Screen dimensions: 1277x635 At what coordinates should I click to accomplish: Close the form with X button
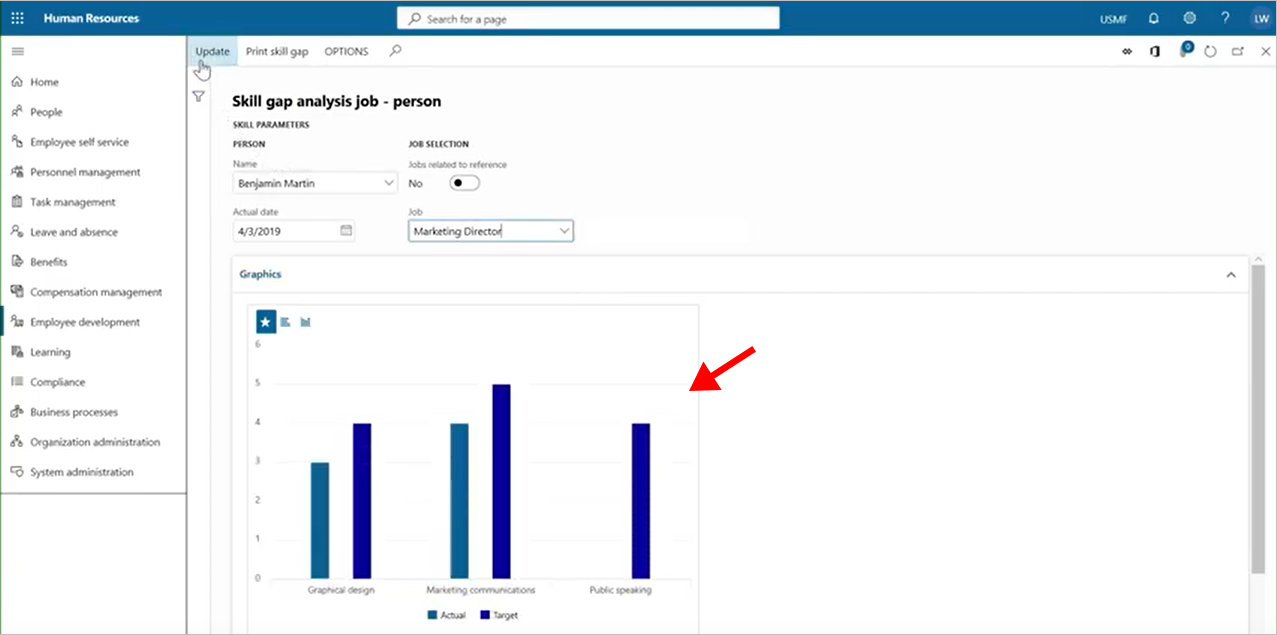coord(1265,52)
